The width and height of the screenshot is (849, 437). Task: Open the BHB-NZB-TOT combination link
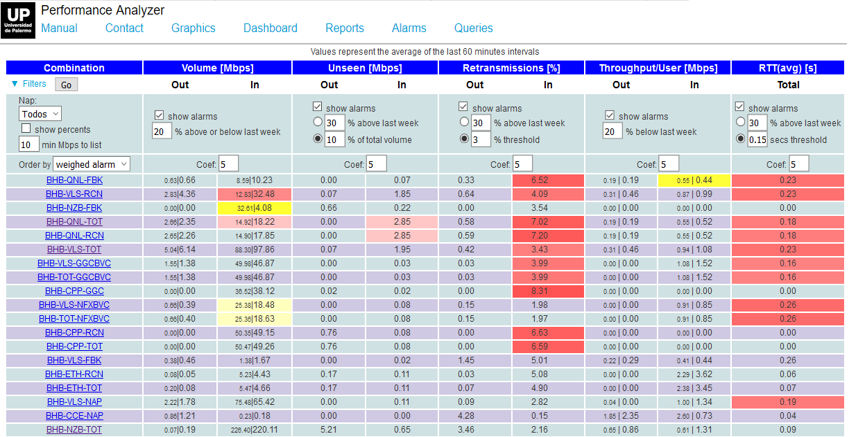point(74,430)
